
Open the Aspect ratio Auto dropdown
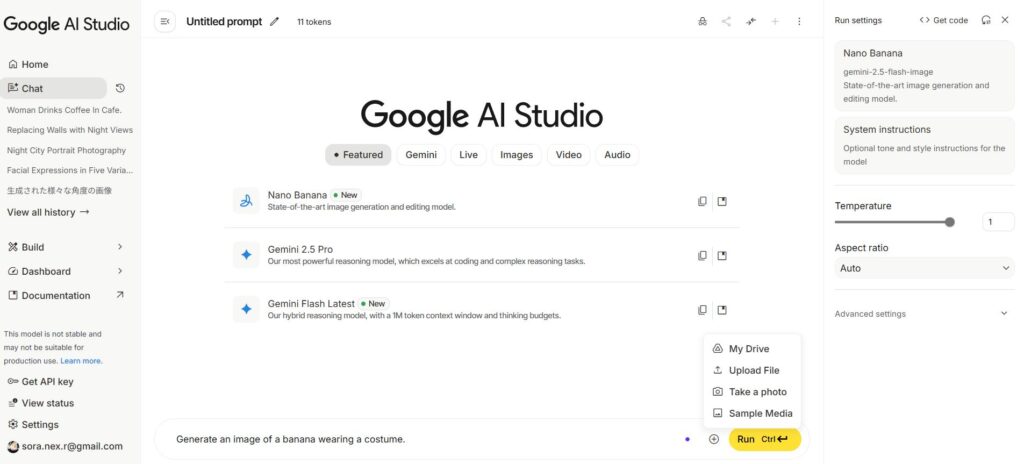[x=923, y=268]
